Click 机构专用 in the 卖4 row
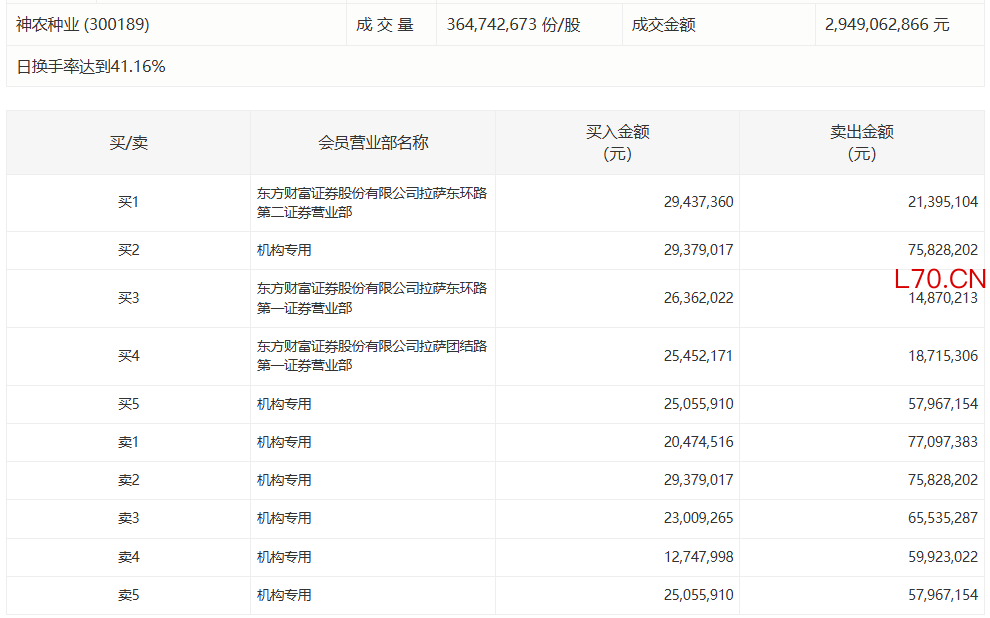Viewport: 990px width, 618px height. 284,557
